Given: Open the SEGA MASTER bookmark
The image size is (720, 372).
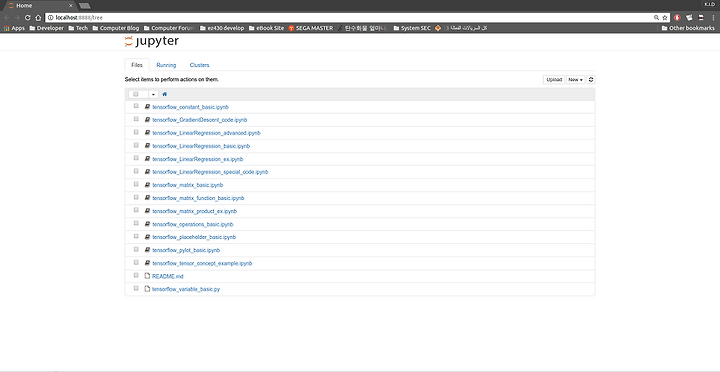Looking at the screenshot, I should (311, 28).
